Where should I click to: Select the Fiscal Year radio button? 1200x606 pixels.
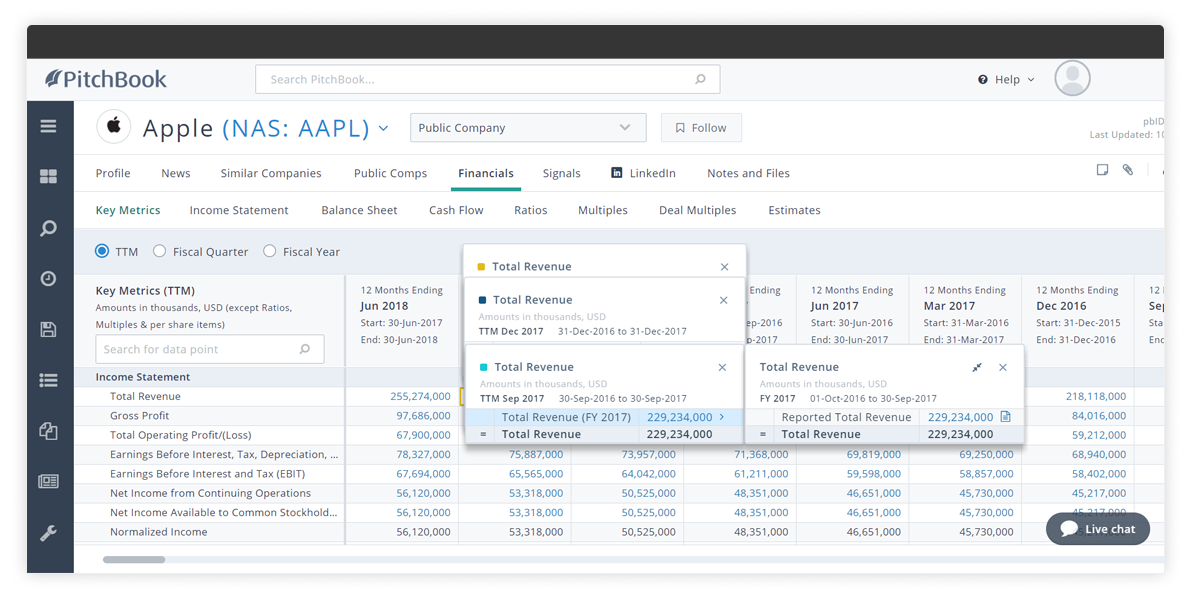270,252
